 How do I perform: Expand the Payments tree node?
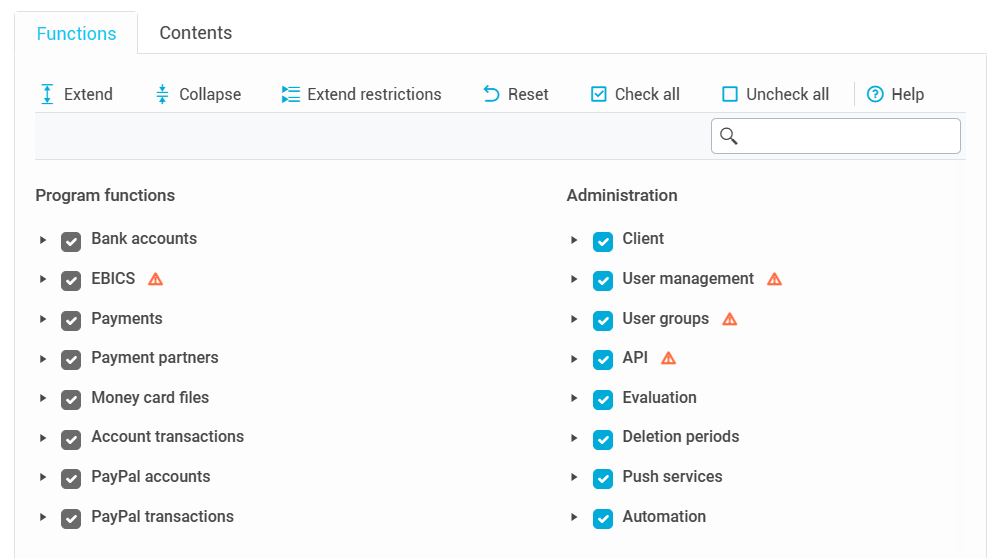pyautogui.click(x=43, y=319)
